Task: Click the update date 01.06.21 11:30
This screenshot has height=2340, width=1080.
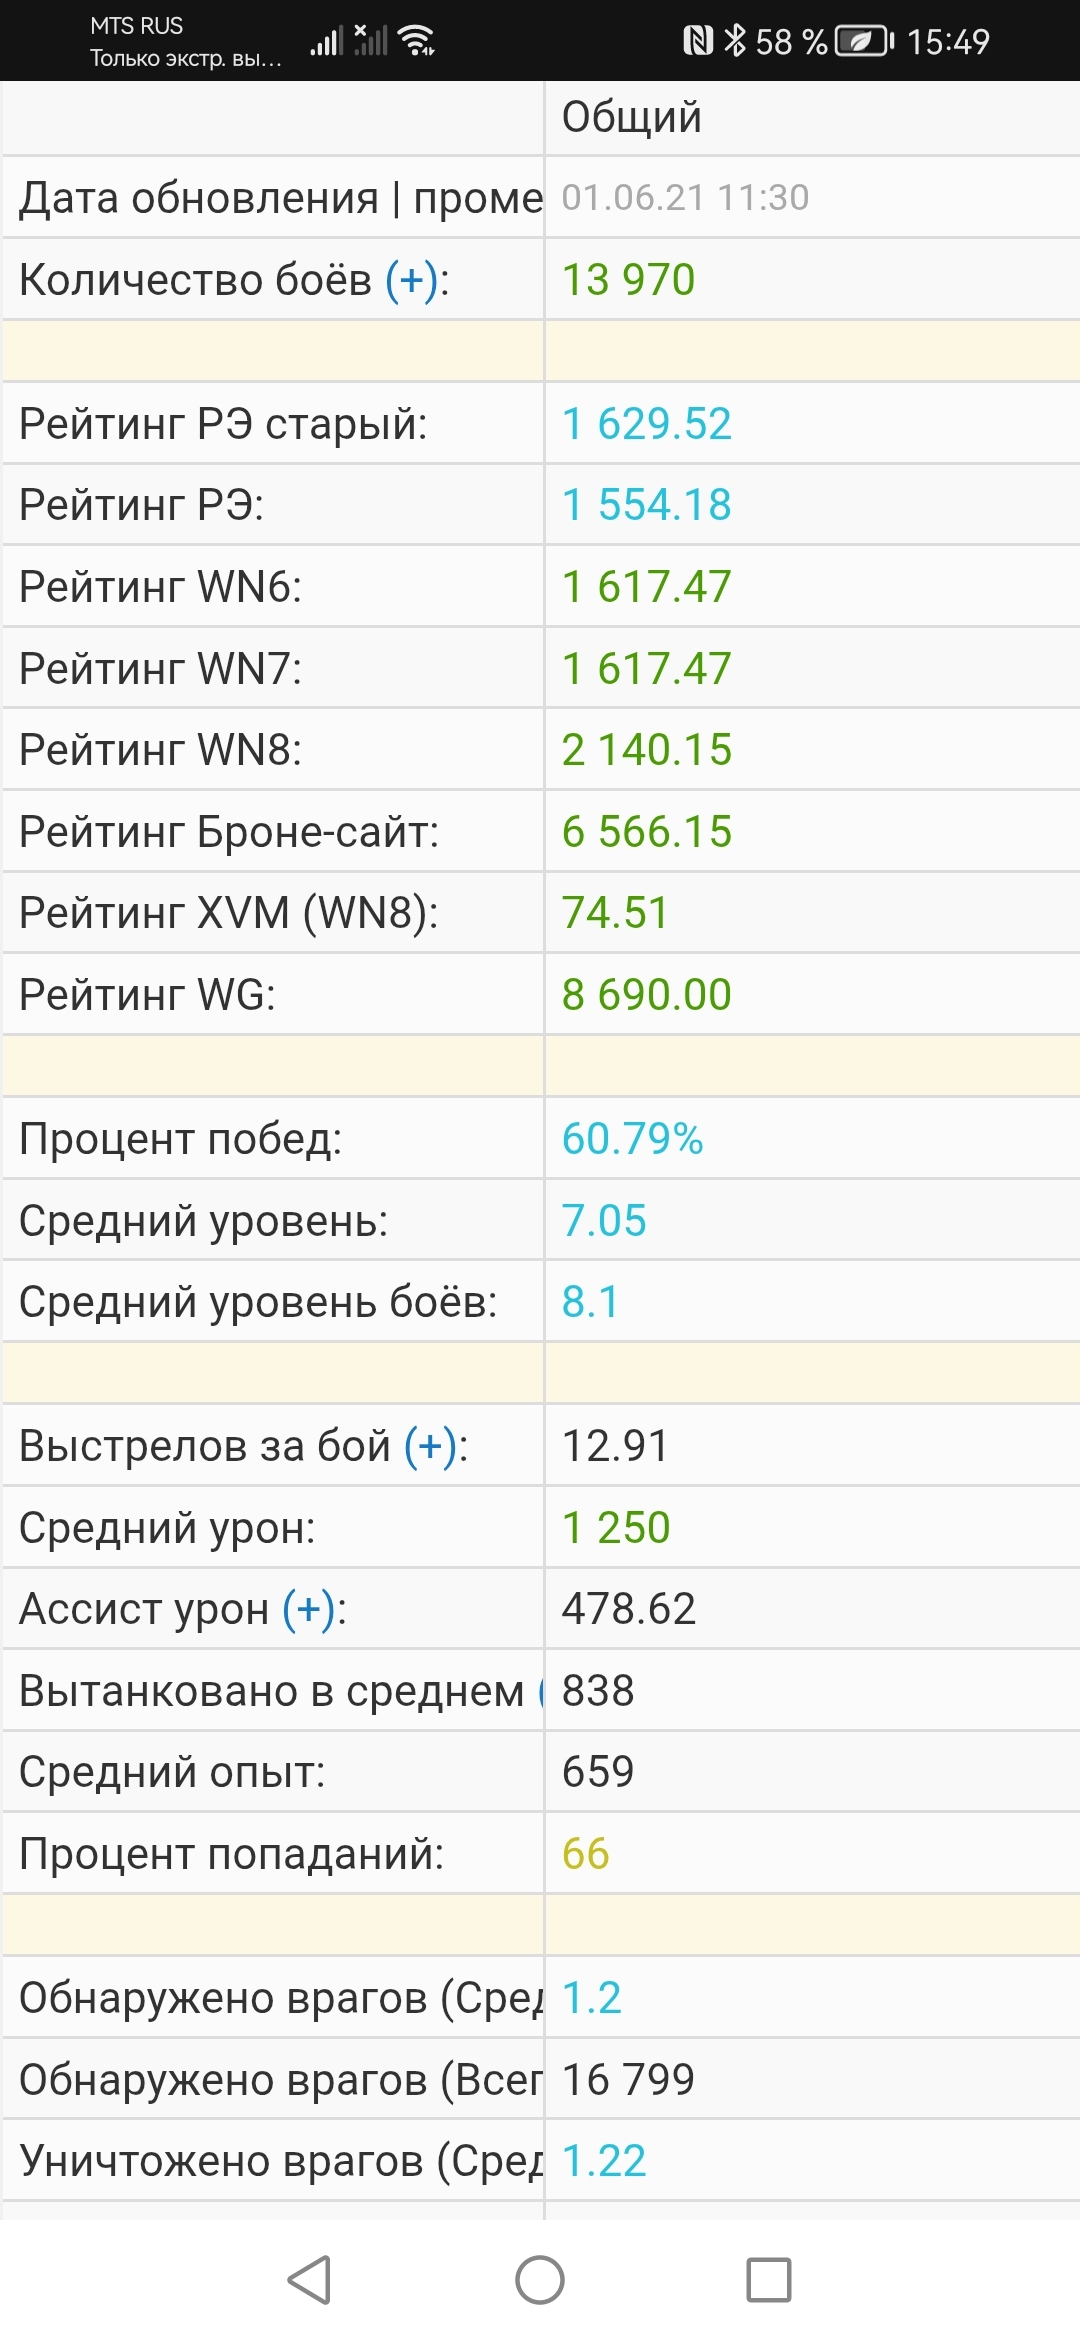Action: click(685, 198)
